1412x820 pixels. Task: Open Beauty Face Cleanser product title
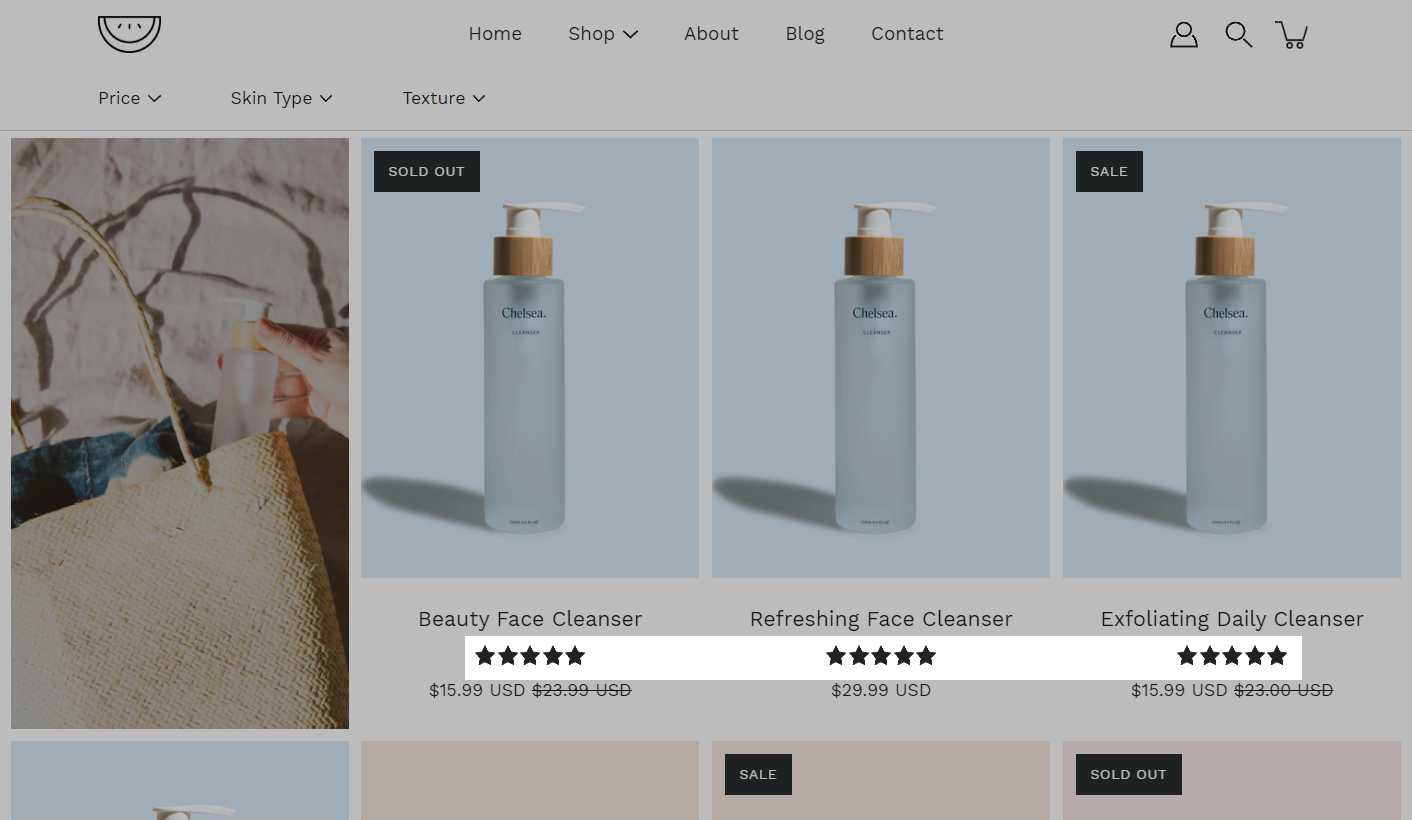point(530,619)
